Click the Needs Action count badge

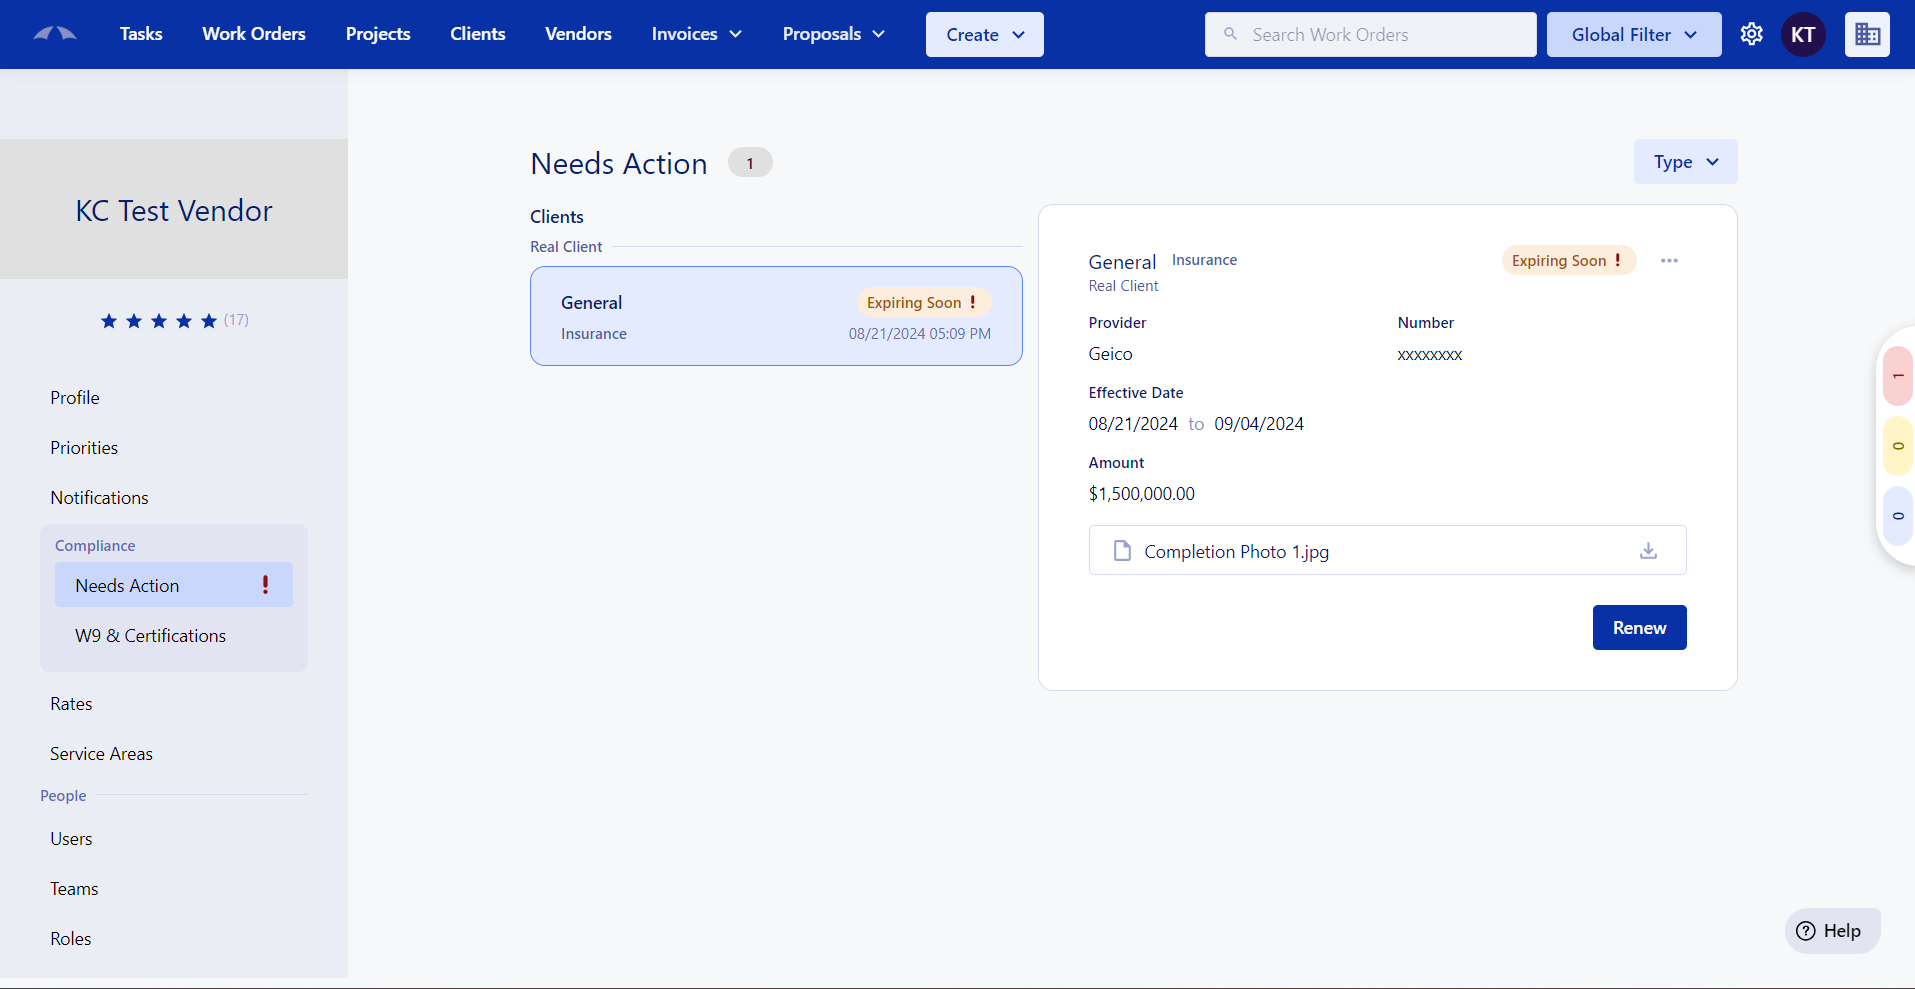click(x=750, y=162)
